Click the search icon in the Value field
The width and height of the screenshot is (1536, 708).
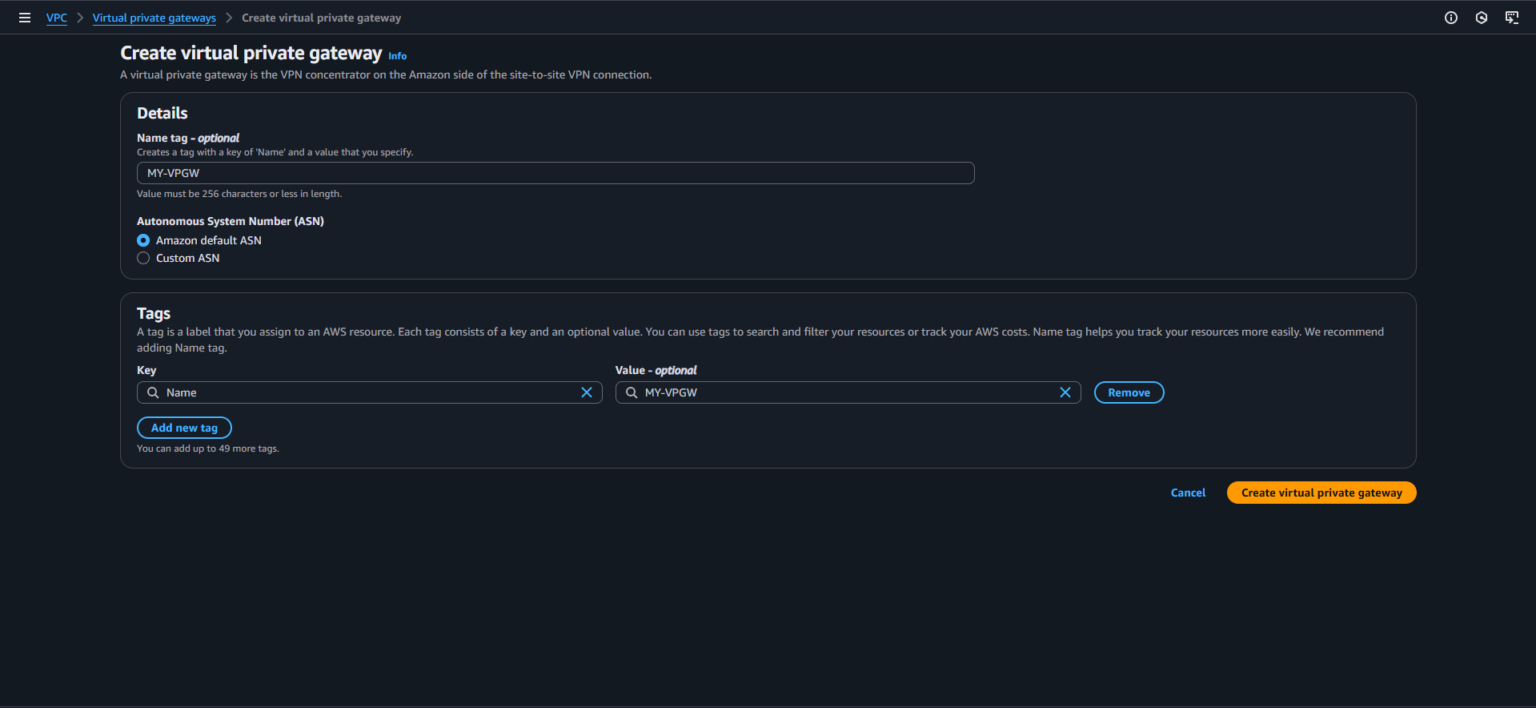coord(631,393)
